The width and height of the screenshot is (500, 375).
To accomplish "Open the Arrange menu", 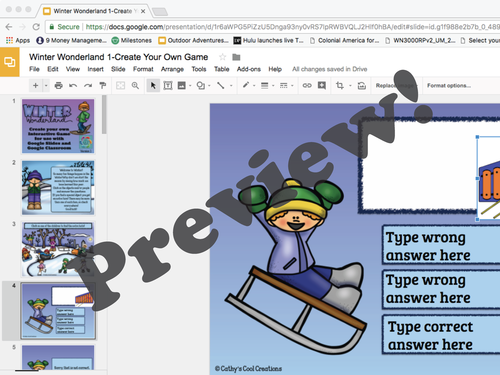I will pyautogui.click(x=172, y=69).
